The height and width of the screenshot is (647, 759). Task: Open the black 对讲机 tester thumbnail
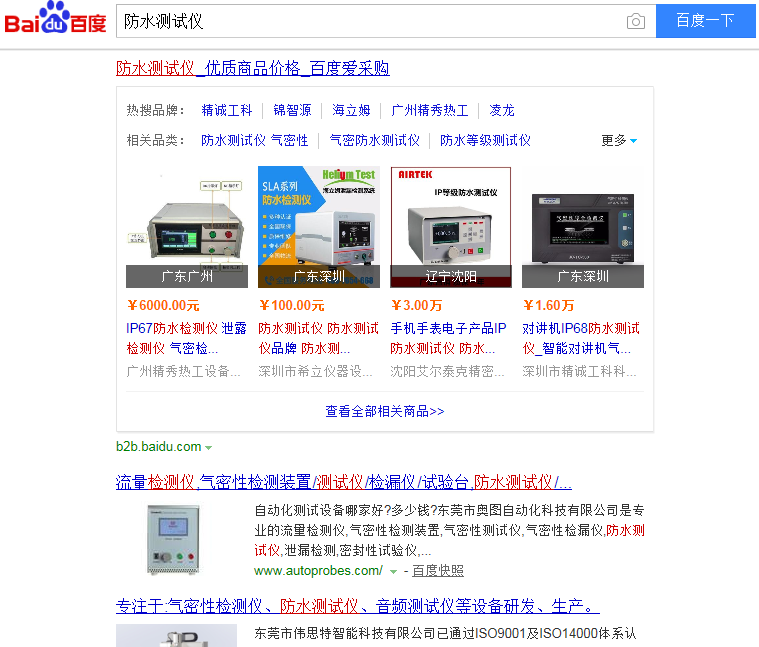[583, 227]
